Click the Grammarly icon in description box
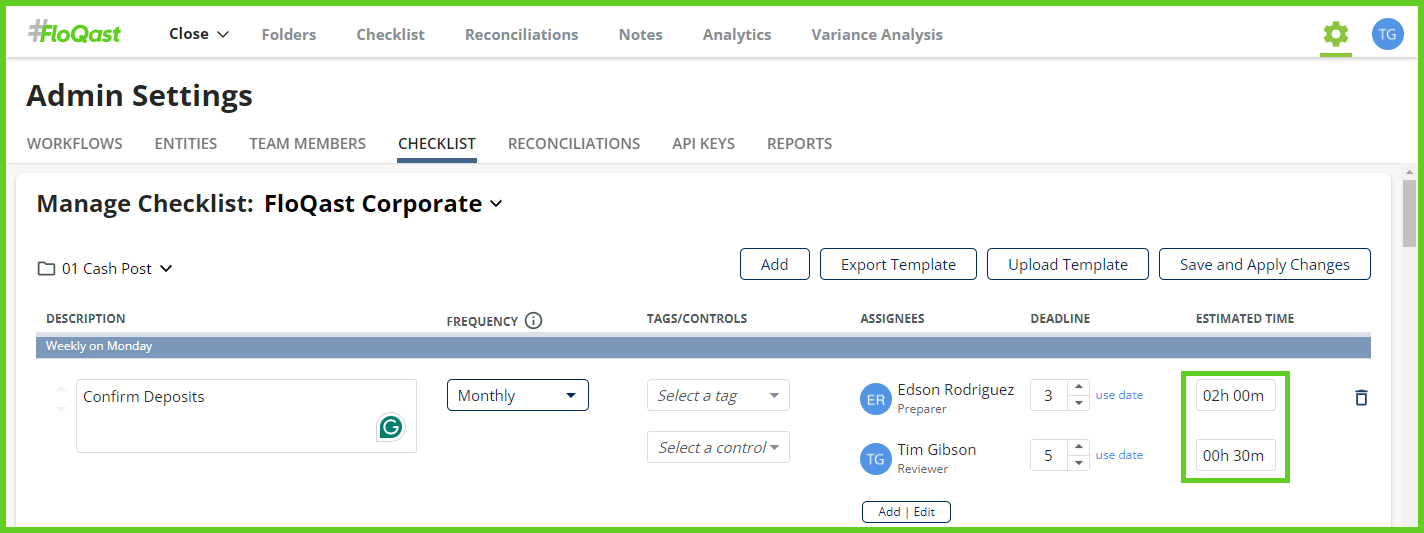1424x533 pixels. pos(390,427)
